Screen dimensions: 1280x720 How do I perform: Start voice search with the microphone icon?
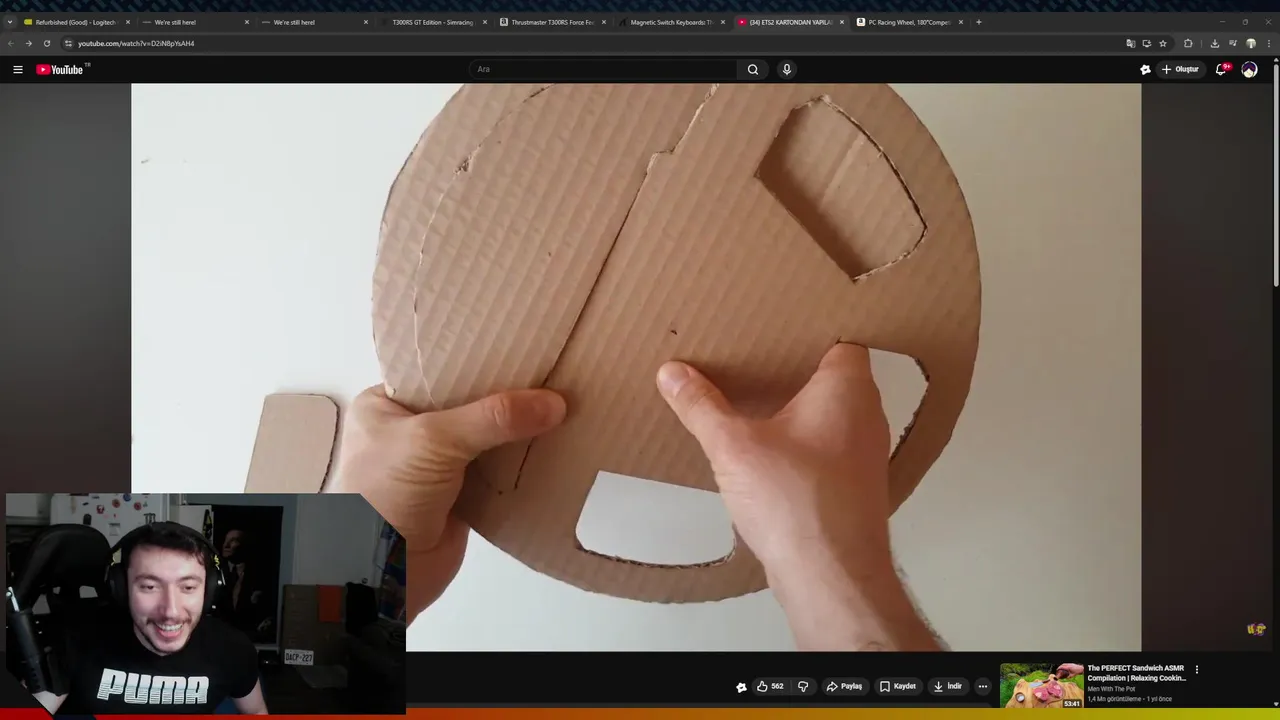point(787,69)
